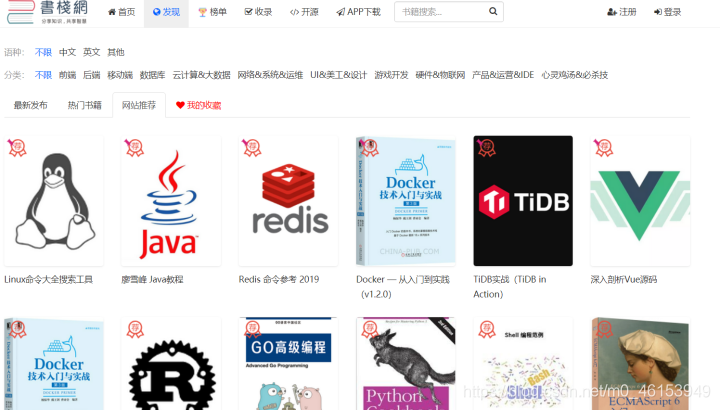Viewport: 720px width, 410px height.
Task: Click the magnifier search icon
Action: (x=493, y=11)
